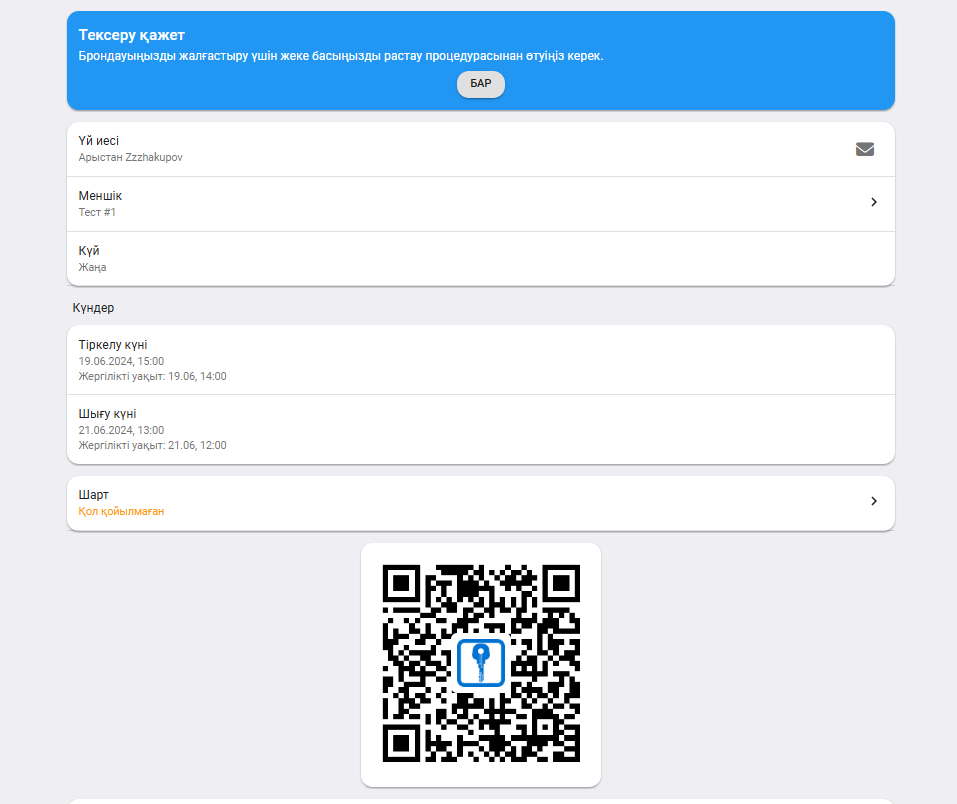957x804 pixels.
Task: Click the Қол қойылмаған contract status
Action: (121, 511)
